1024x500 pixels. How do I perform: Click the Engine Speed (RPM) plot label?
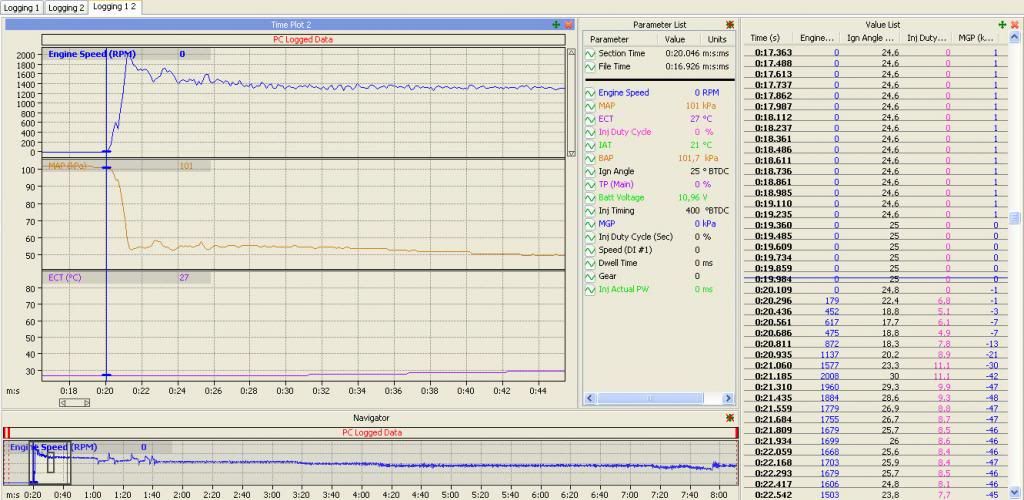[x=91, y=54]
